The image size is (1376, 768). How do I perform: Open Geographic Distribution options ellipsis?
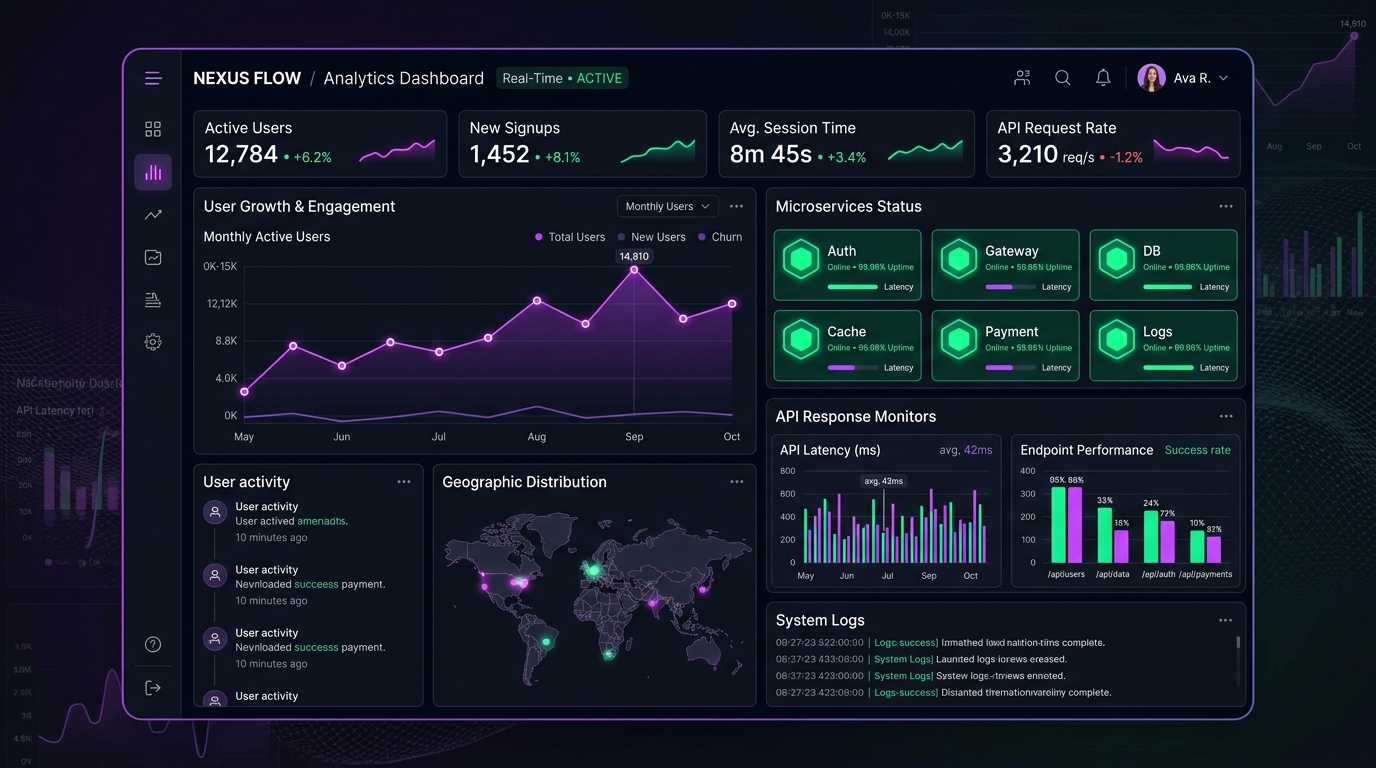coord(737,482)
